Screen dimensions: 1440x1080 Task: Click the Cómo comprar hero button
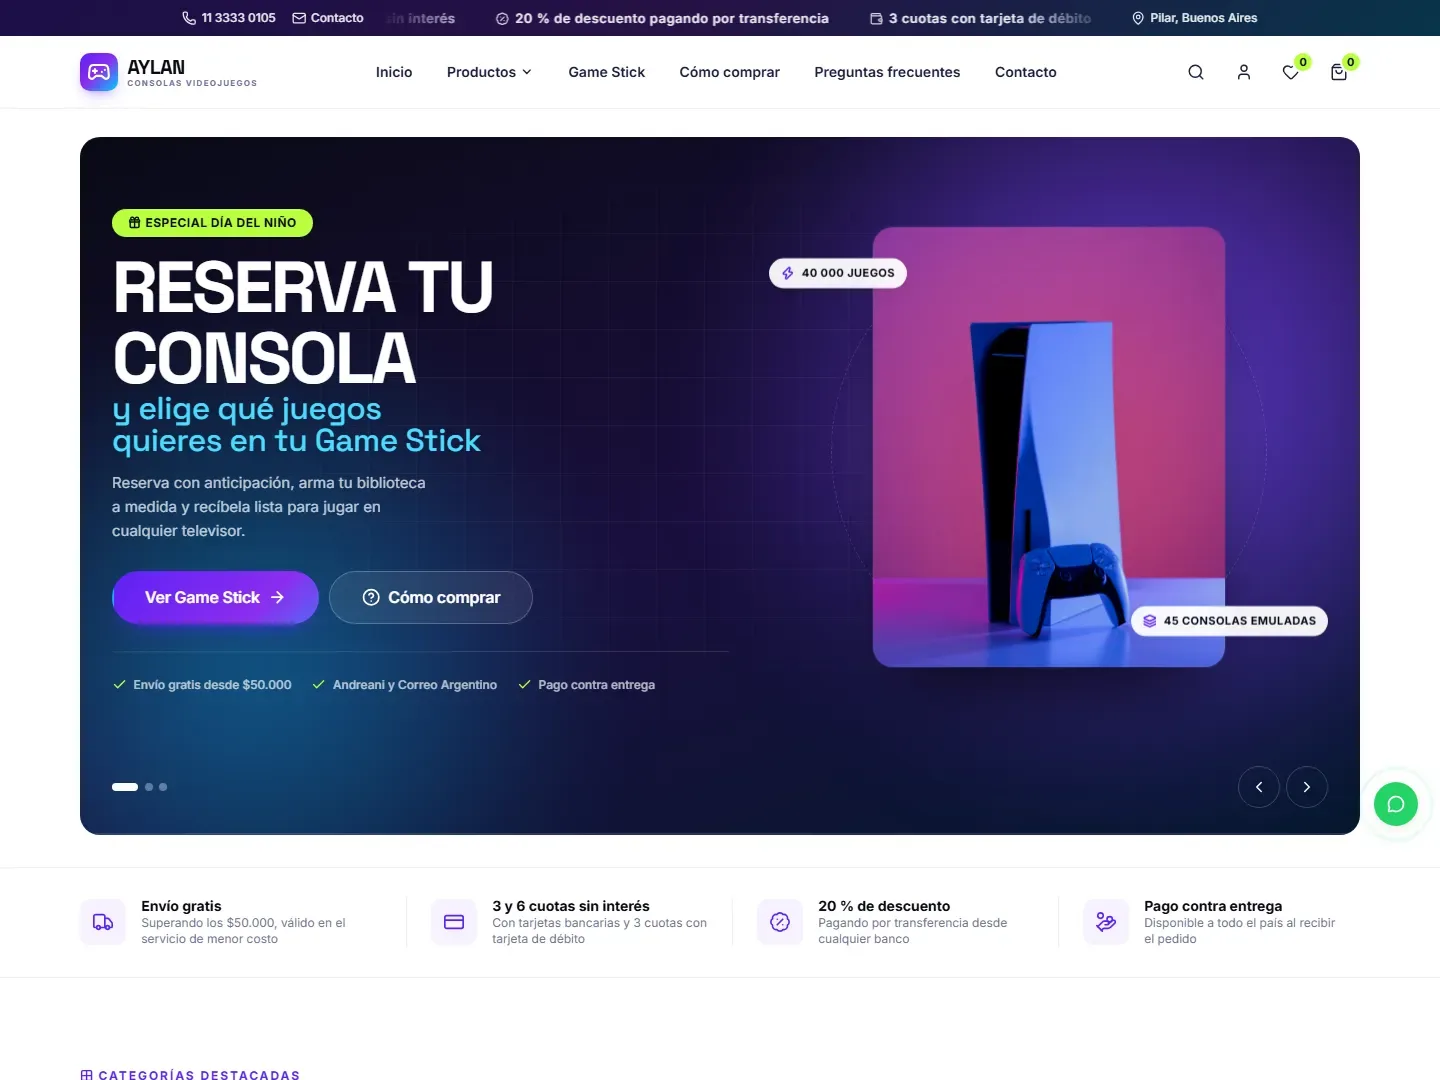pos(431,597)
